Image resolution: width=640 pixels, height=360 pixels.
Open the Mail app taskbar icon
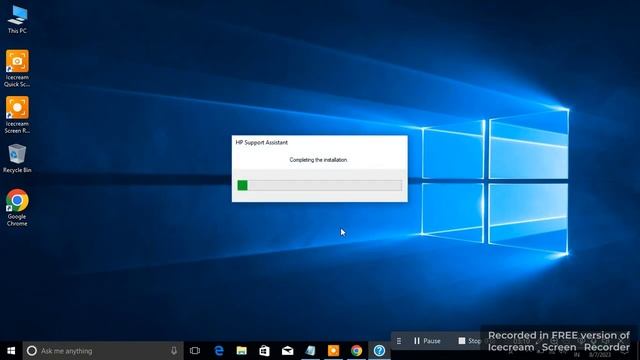click(x=287, y=351)
